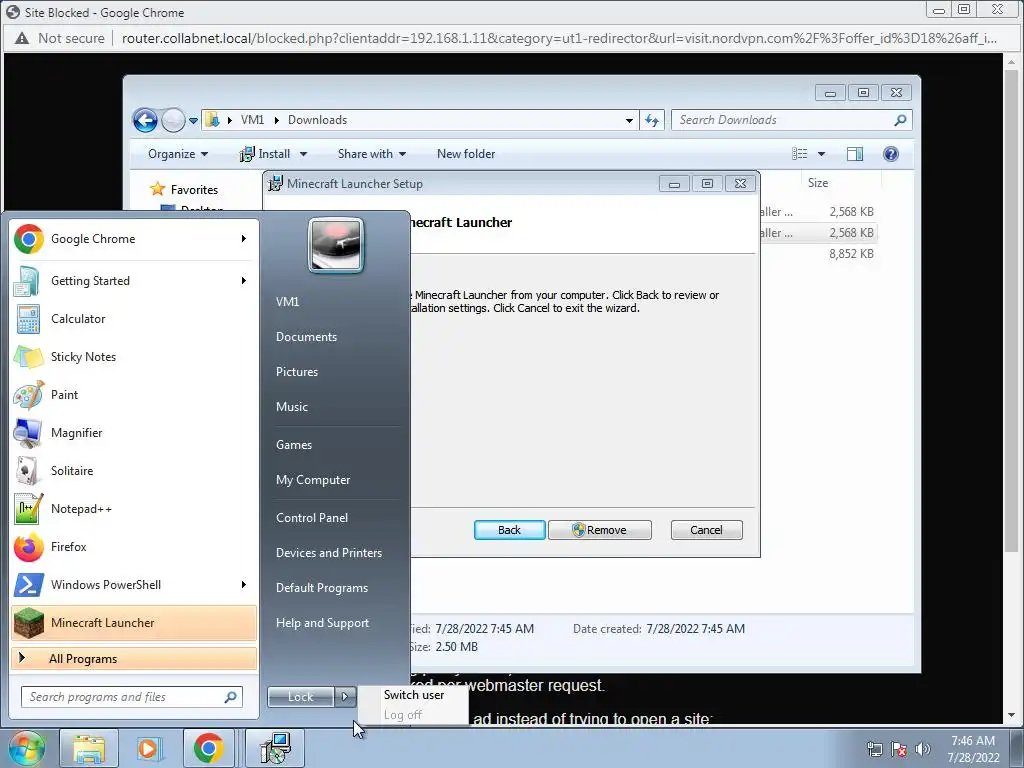This screenshot has width=1024, height=768.
Task: Open Help and Support
Action: coord(323,623)
